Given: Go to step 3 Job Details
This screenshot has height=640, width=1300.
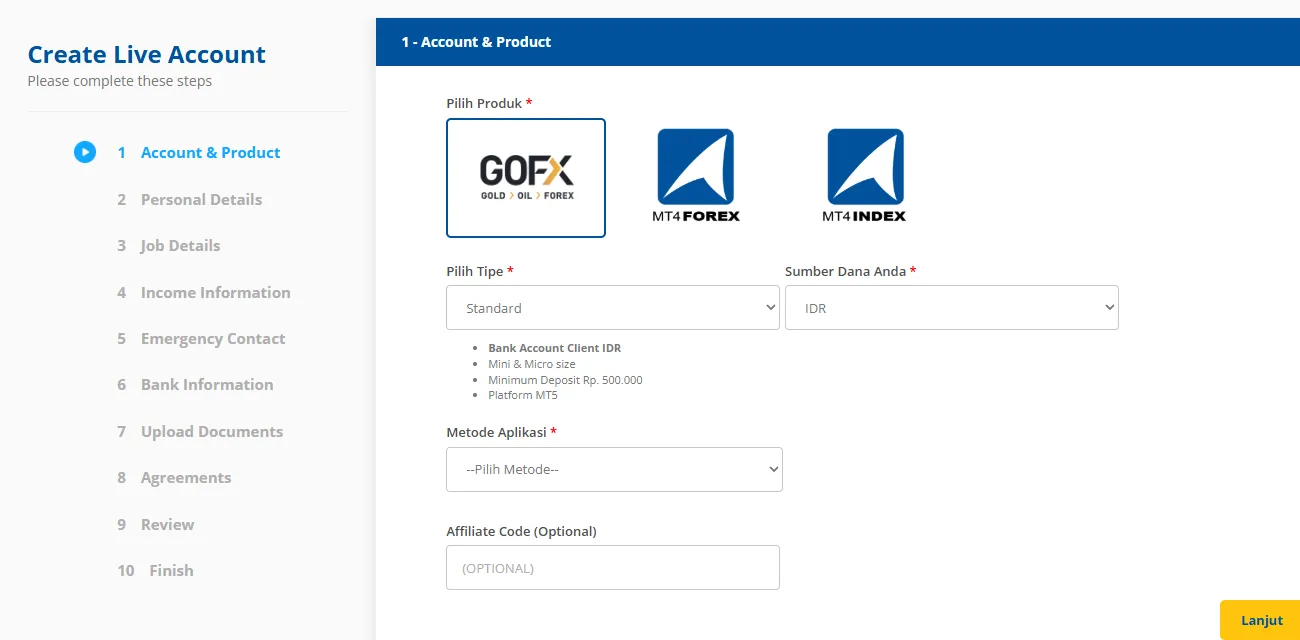Looking at the screenshot, I should click(x=169, y=246).
